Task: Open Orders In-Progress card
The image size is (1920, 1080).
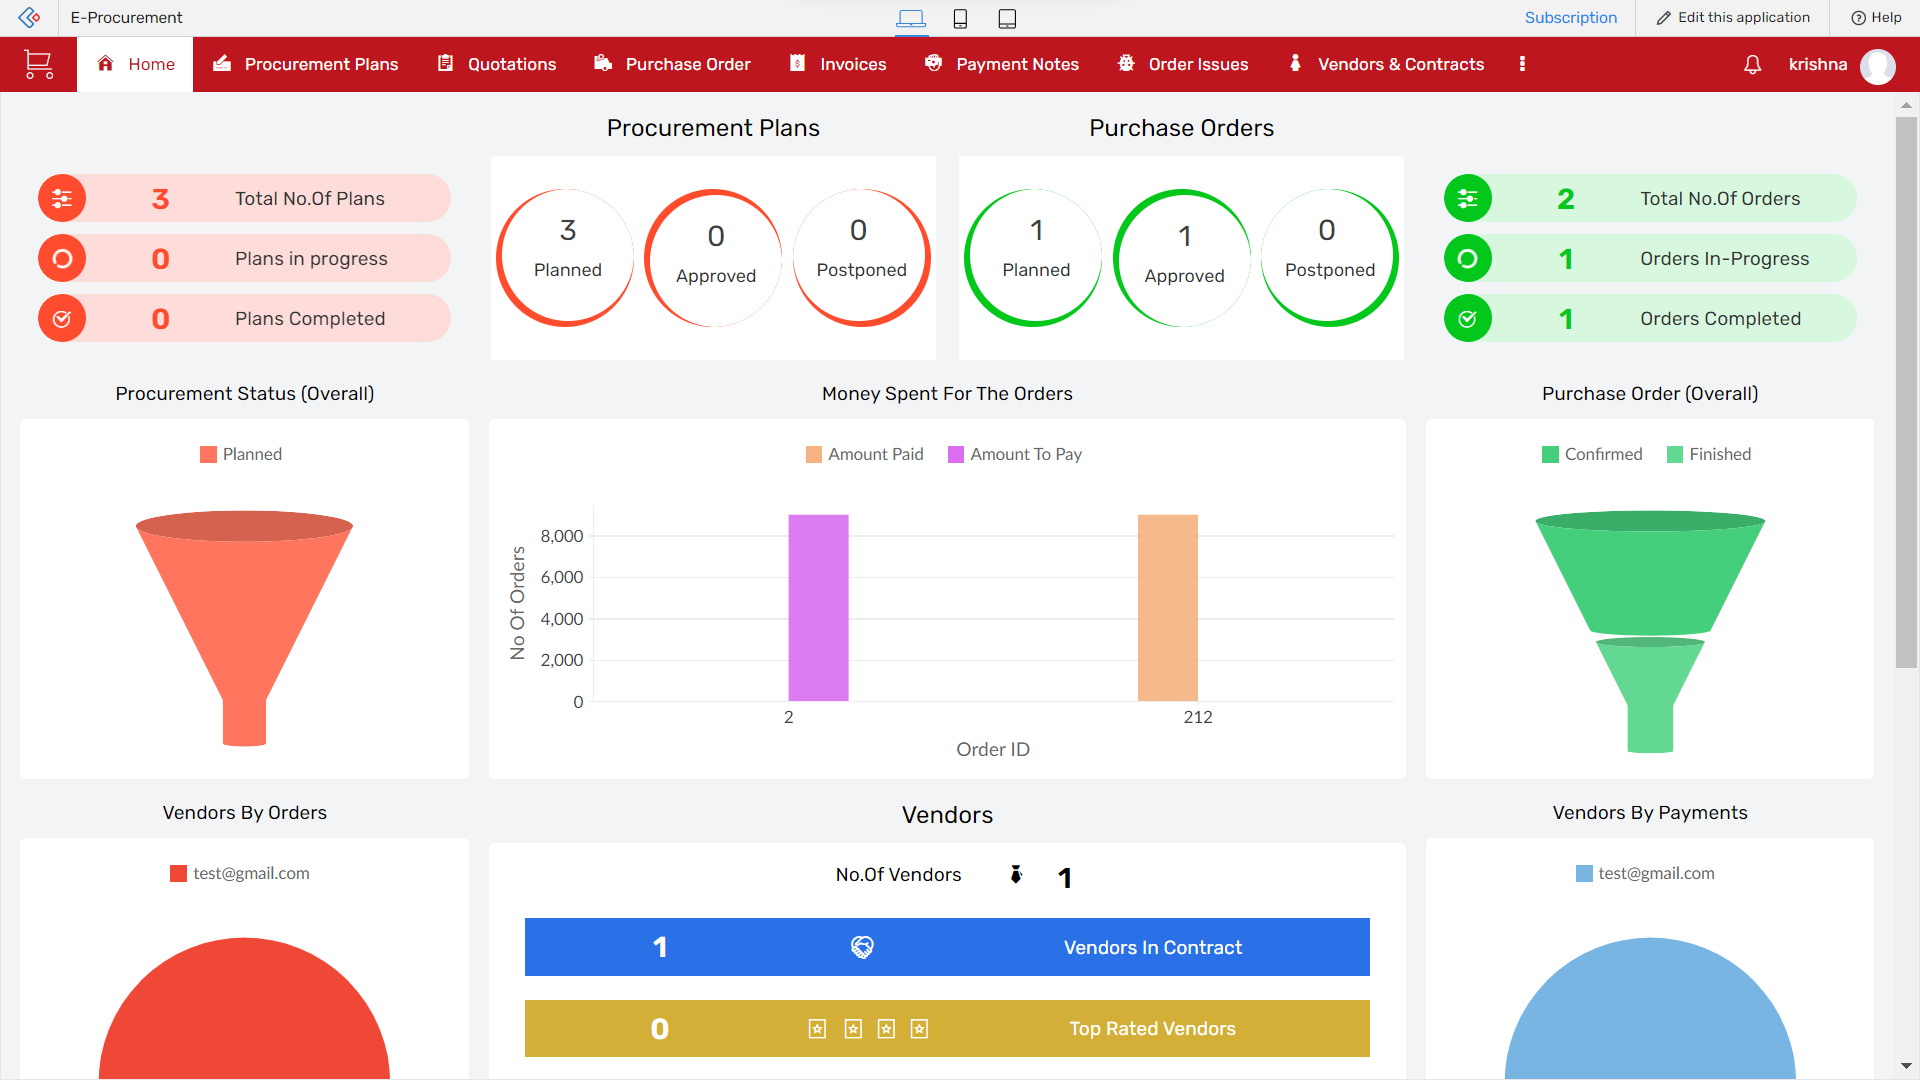Action: tap(1650, 259)
